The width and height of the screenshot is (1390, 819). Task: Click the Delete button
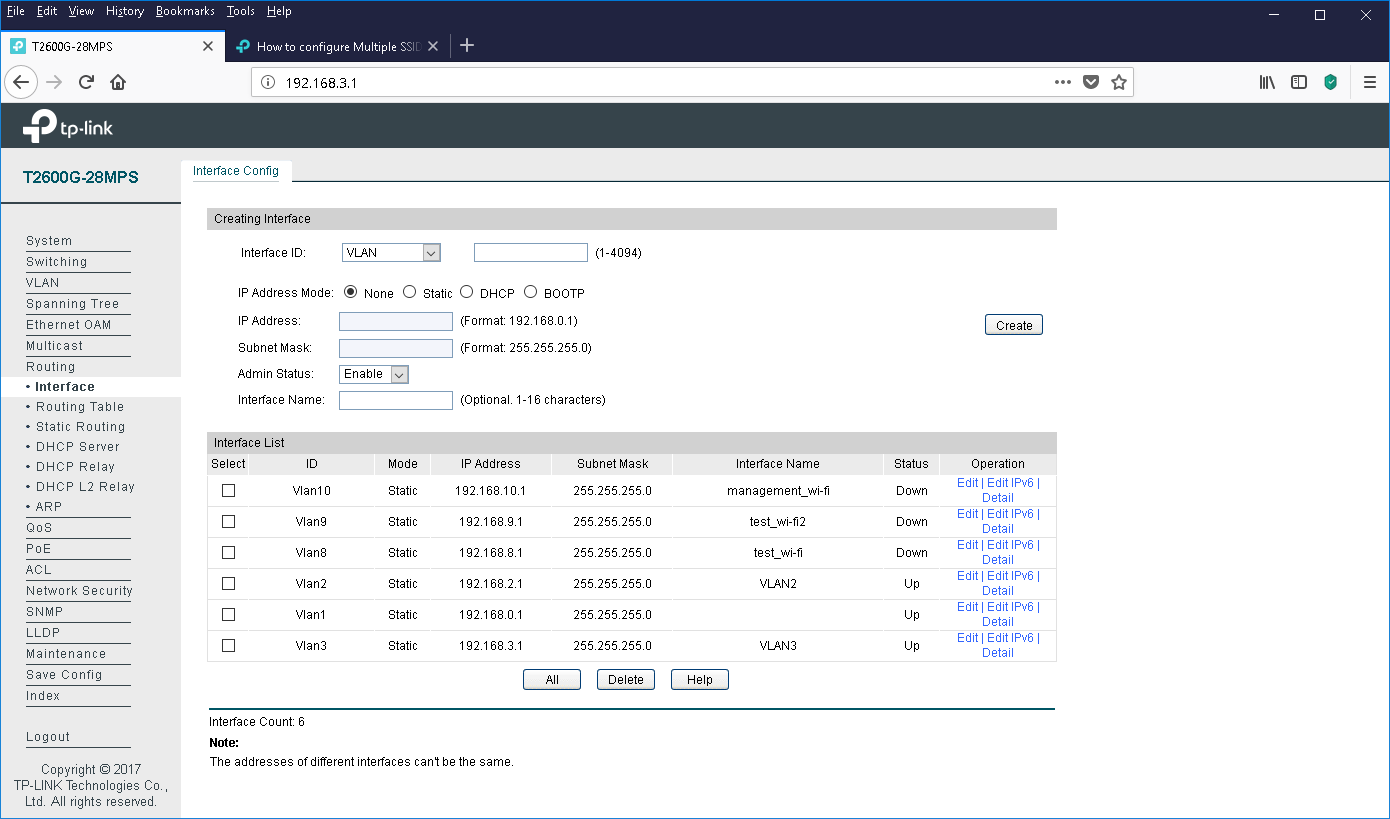pos(626,680)
